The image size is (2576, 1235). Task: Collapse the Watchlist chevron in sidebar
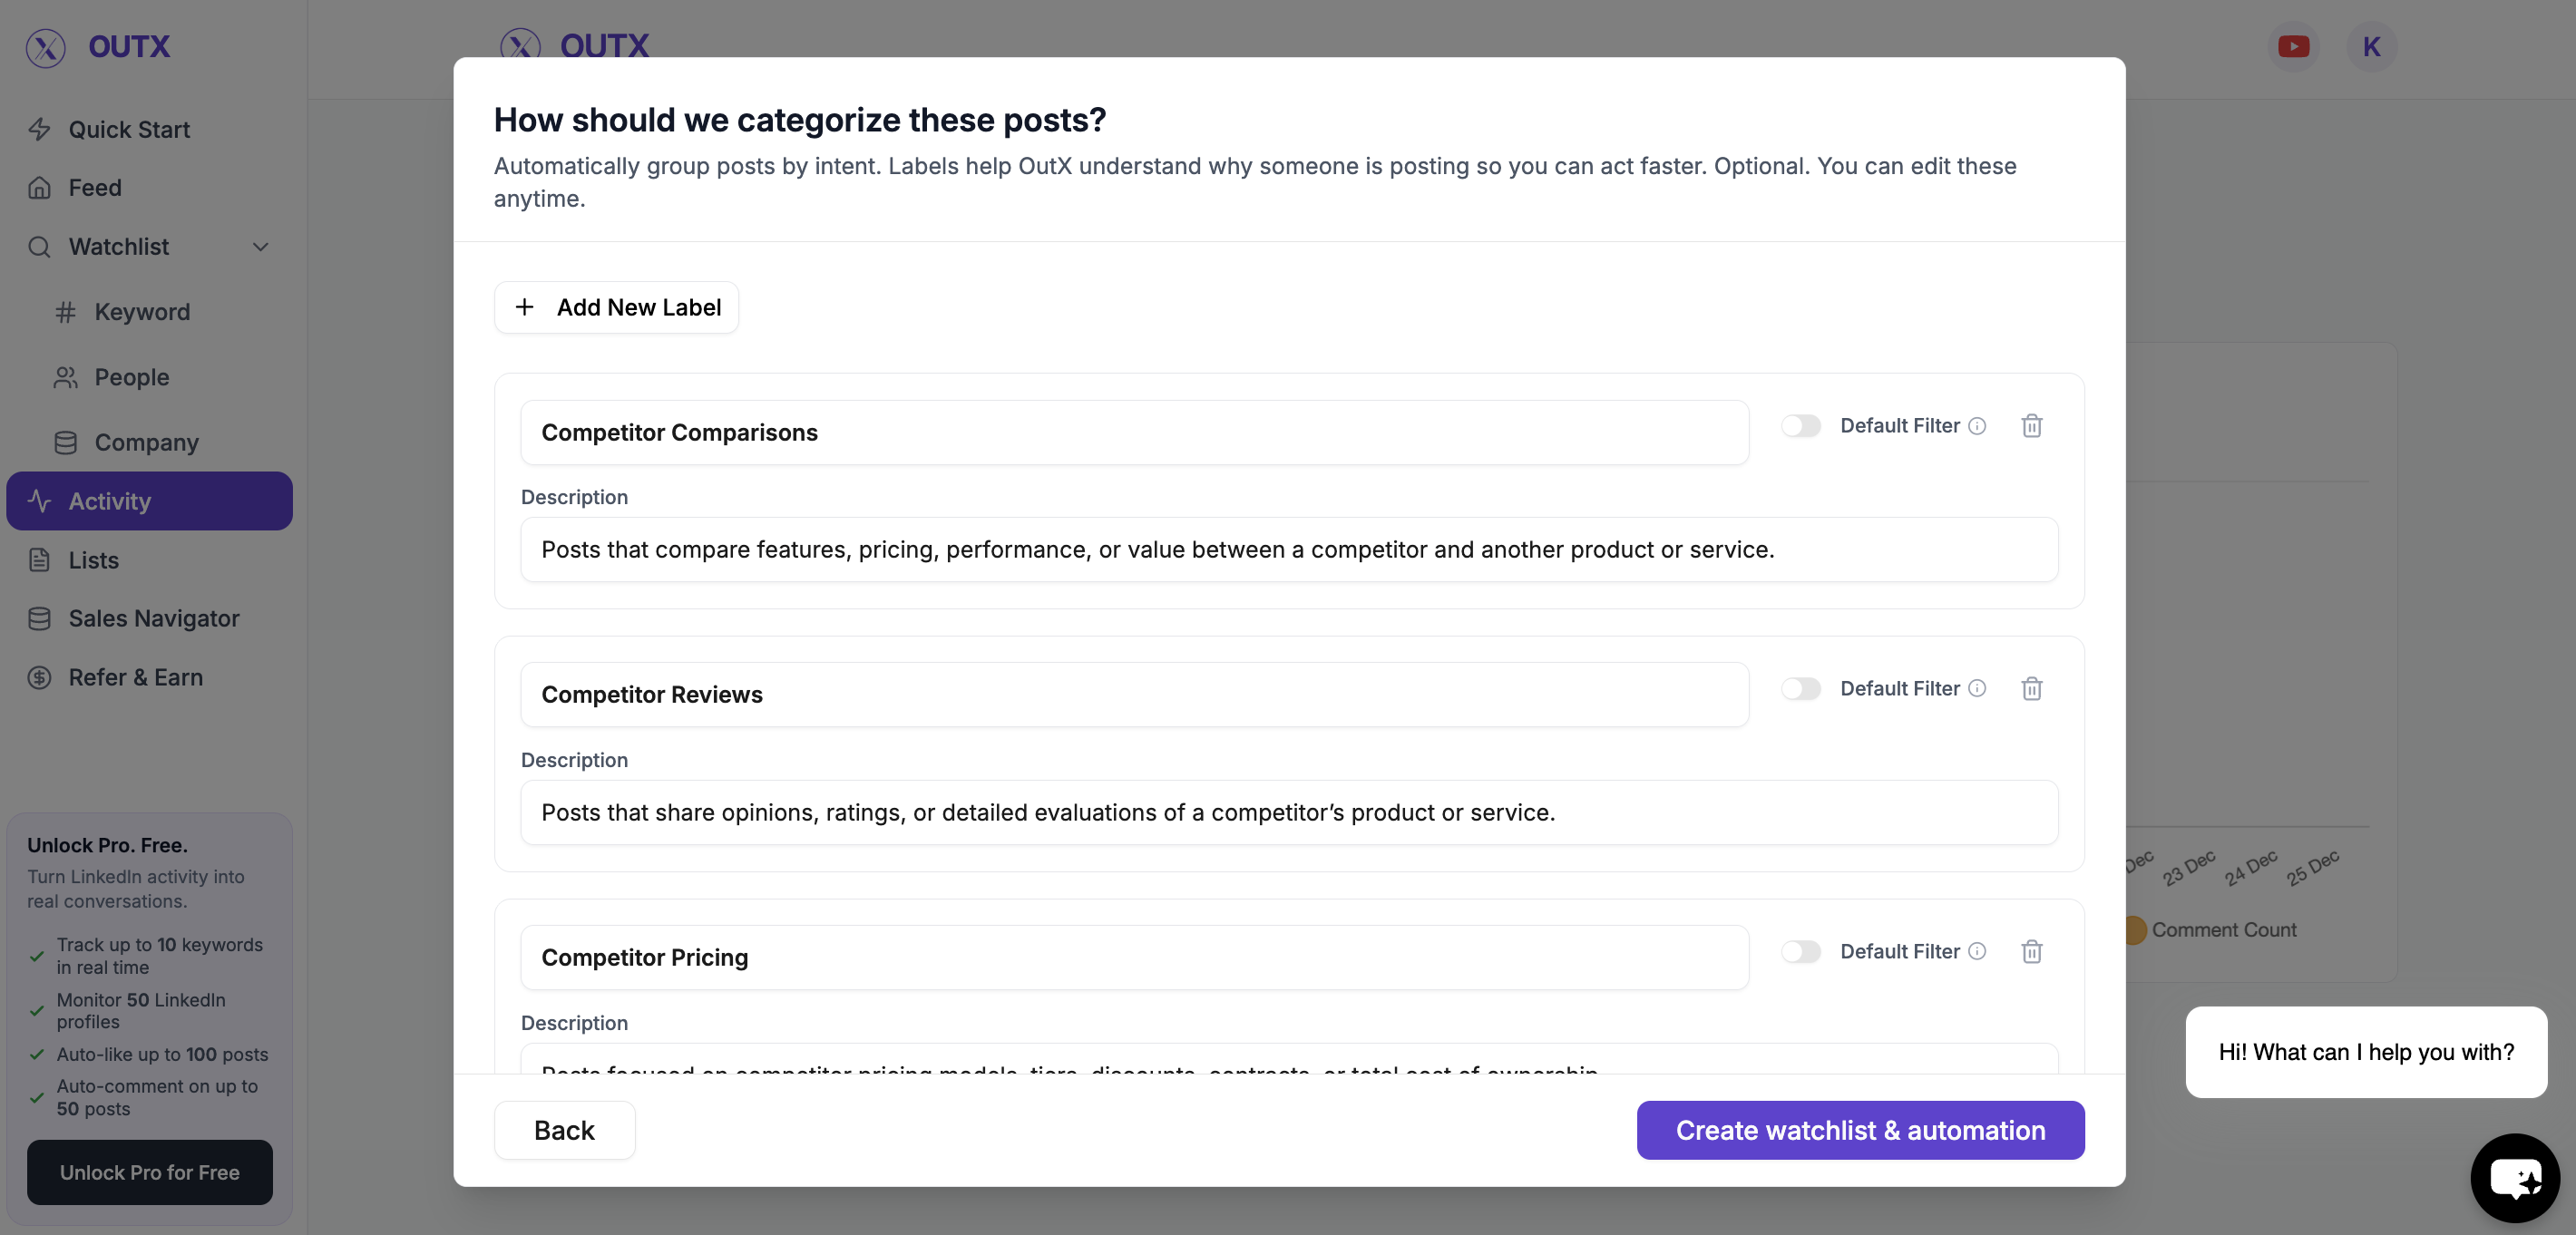pos(260,247)
